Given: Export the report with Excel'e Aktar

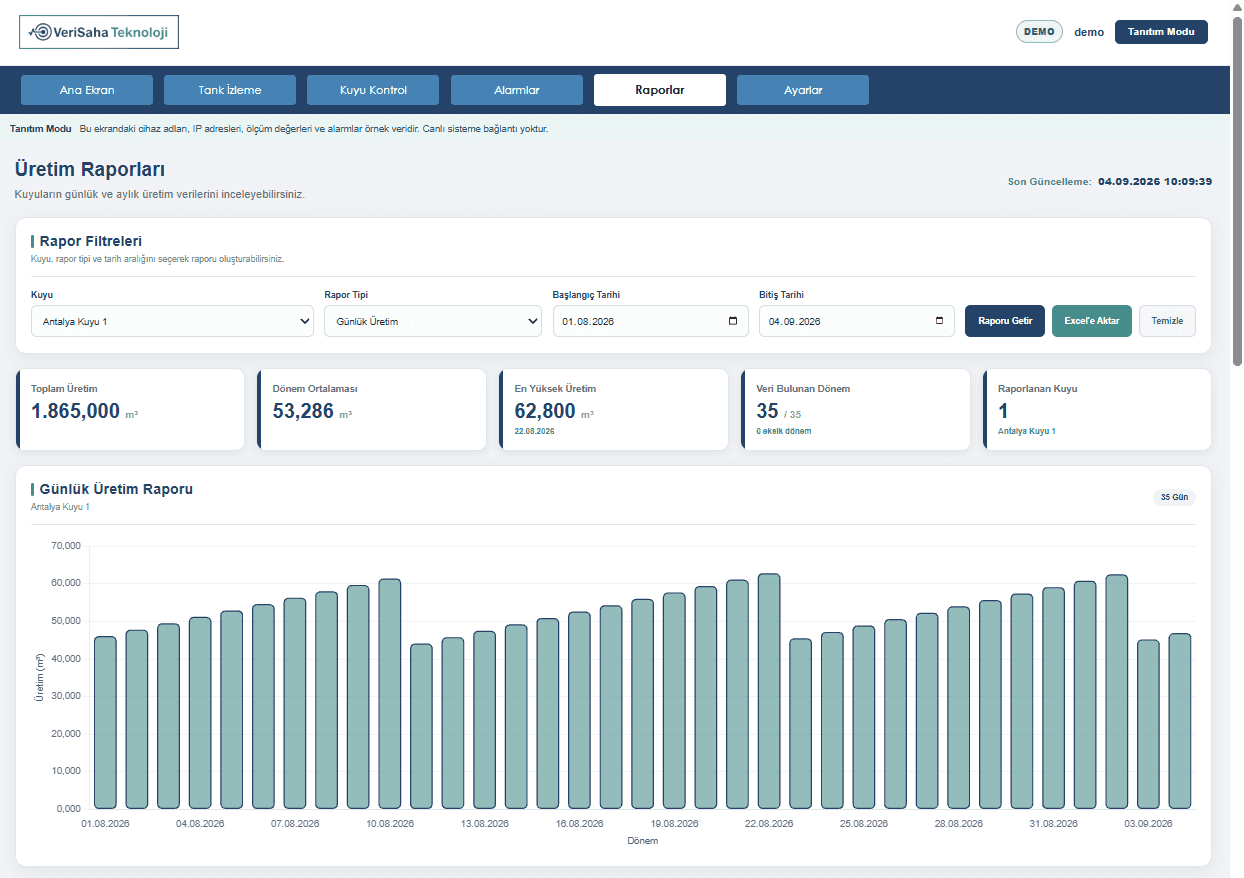Looking at the screenshot, I should click(1092, 321).
